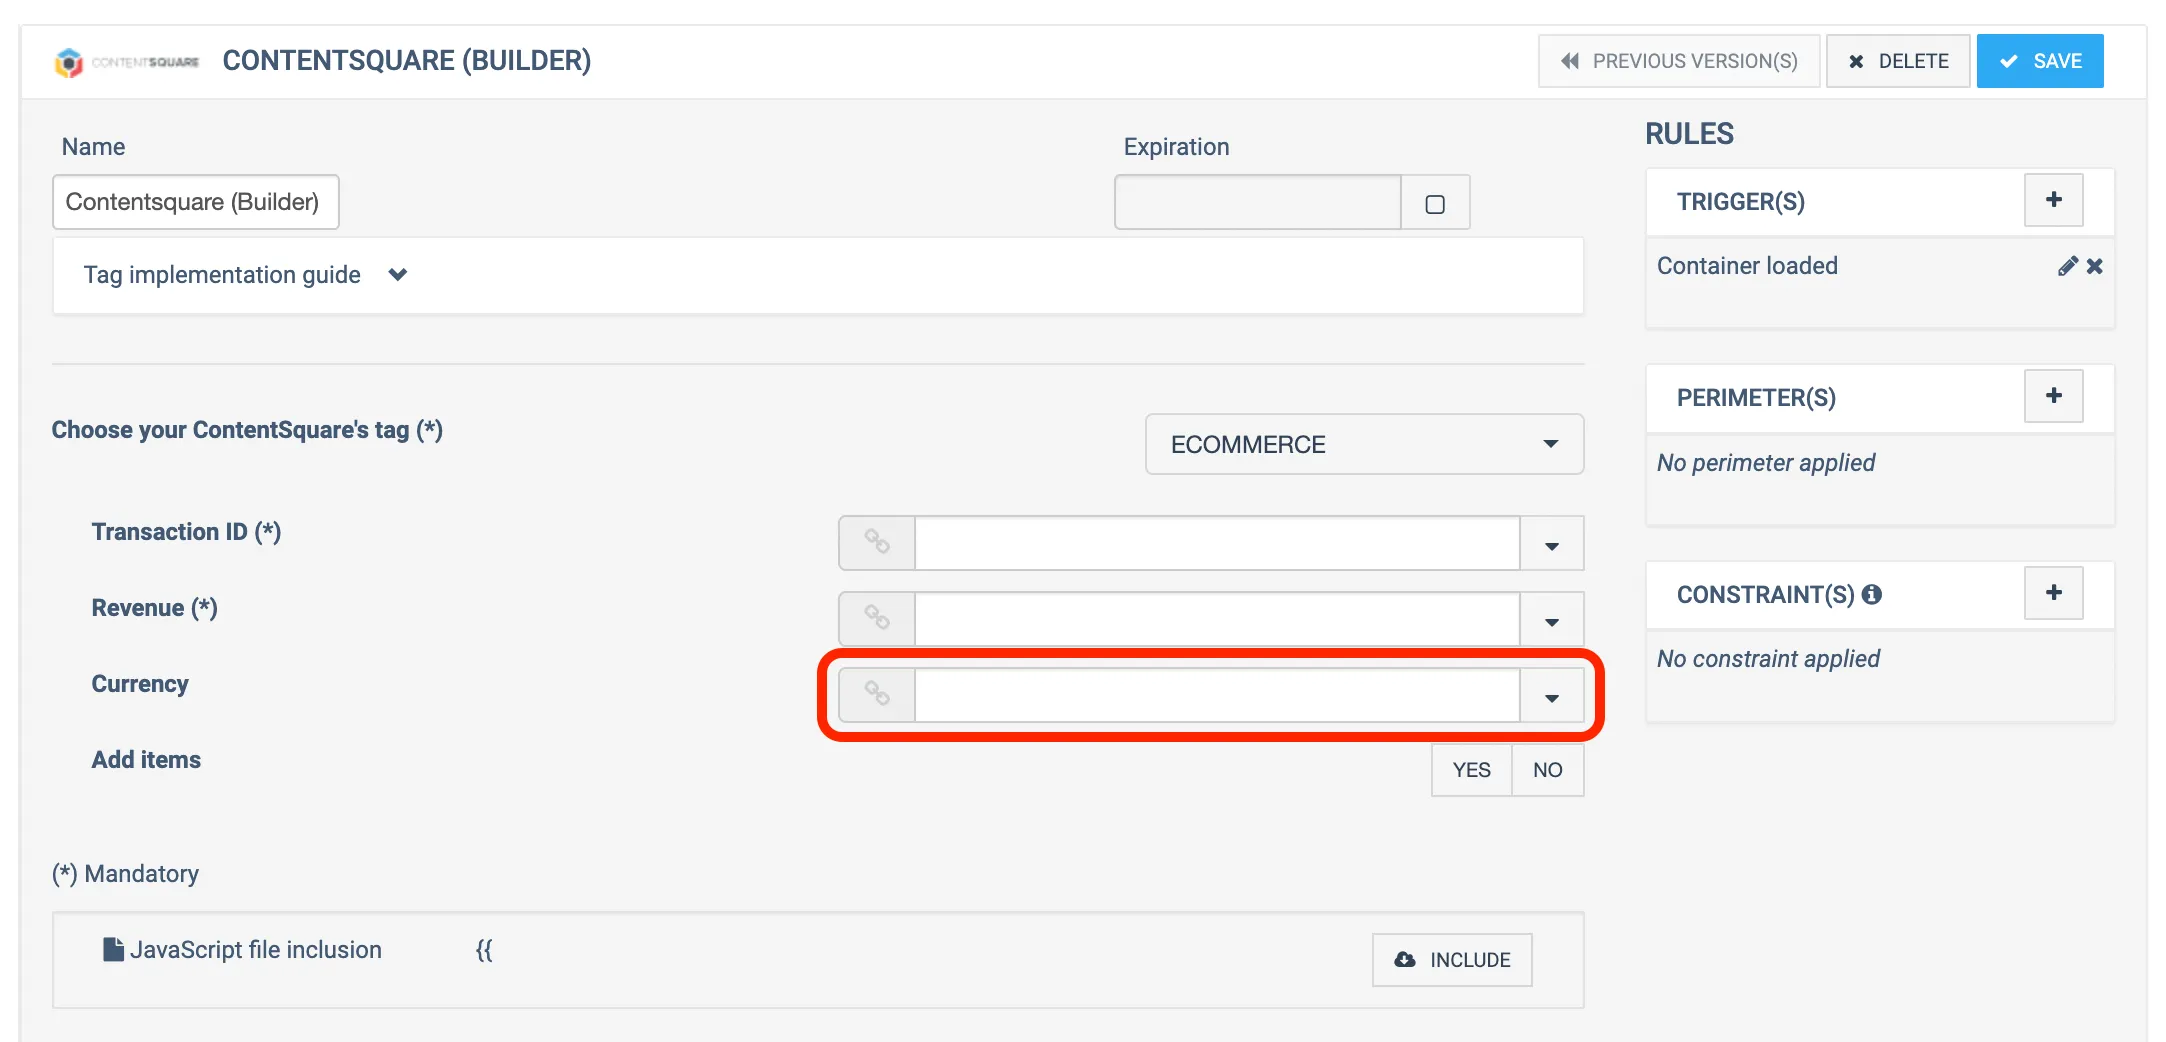Click the Save button
The width and height of the screenshot is (2166, 1042).
click(2040, 61)
